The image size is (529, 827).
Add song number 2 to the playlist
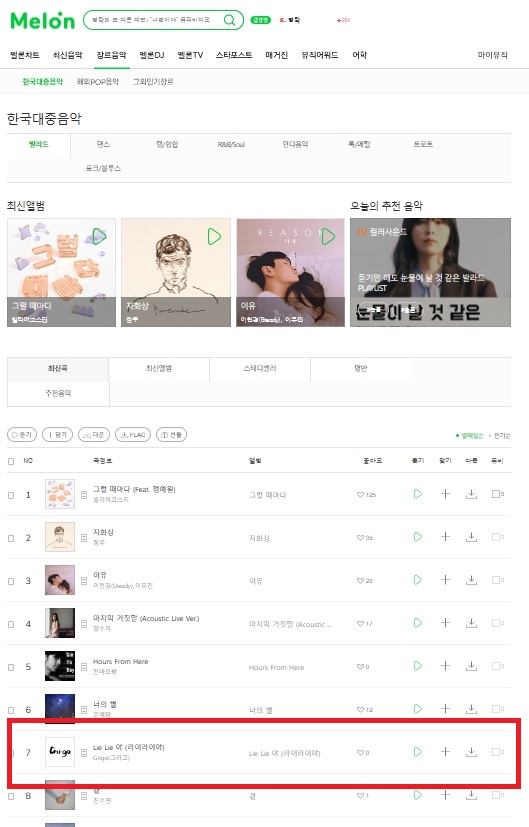tap(445, 537)
